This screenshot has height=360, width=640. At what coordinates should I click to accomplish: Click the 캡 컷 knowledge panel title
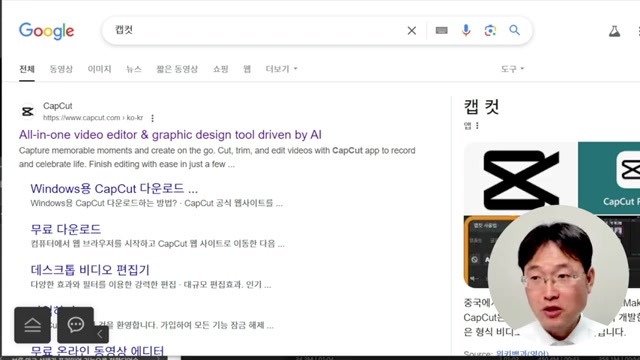[x=482, y=107]
